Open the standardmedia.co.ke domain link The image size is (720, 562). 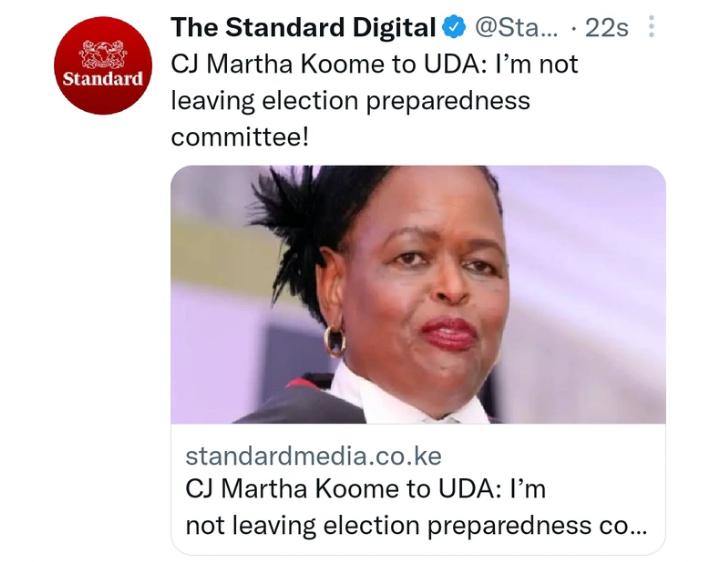click(x=313, y=456)
